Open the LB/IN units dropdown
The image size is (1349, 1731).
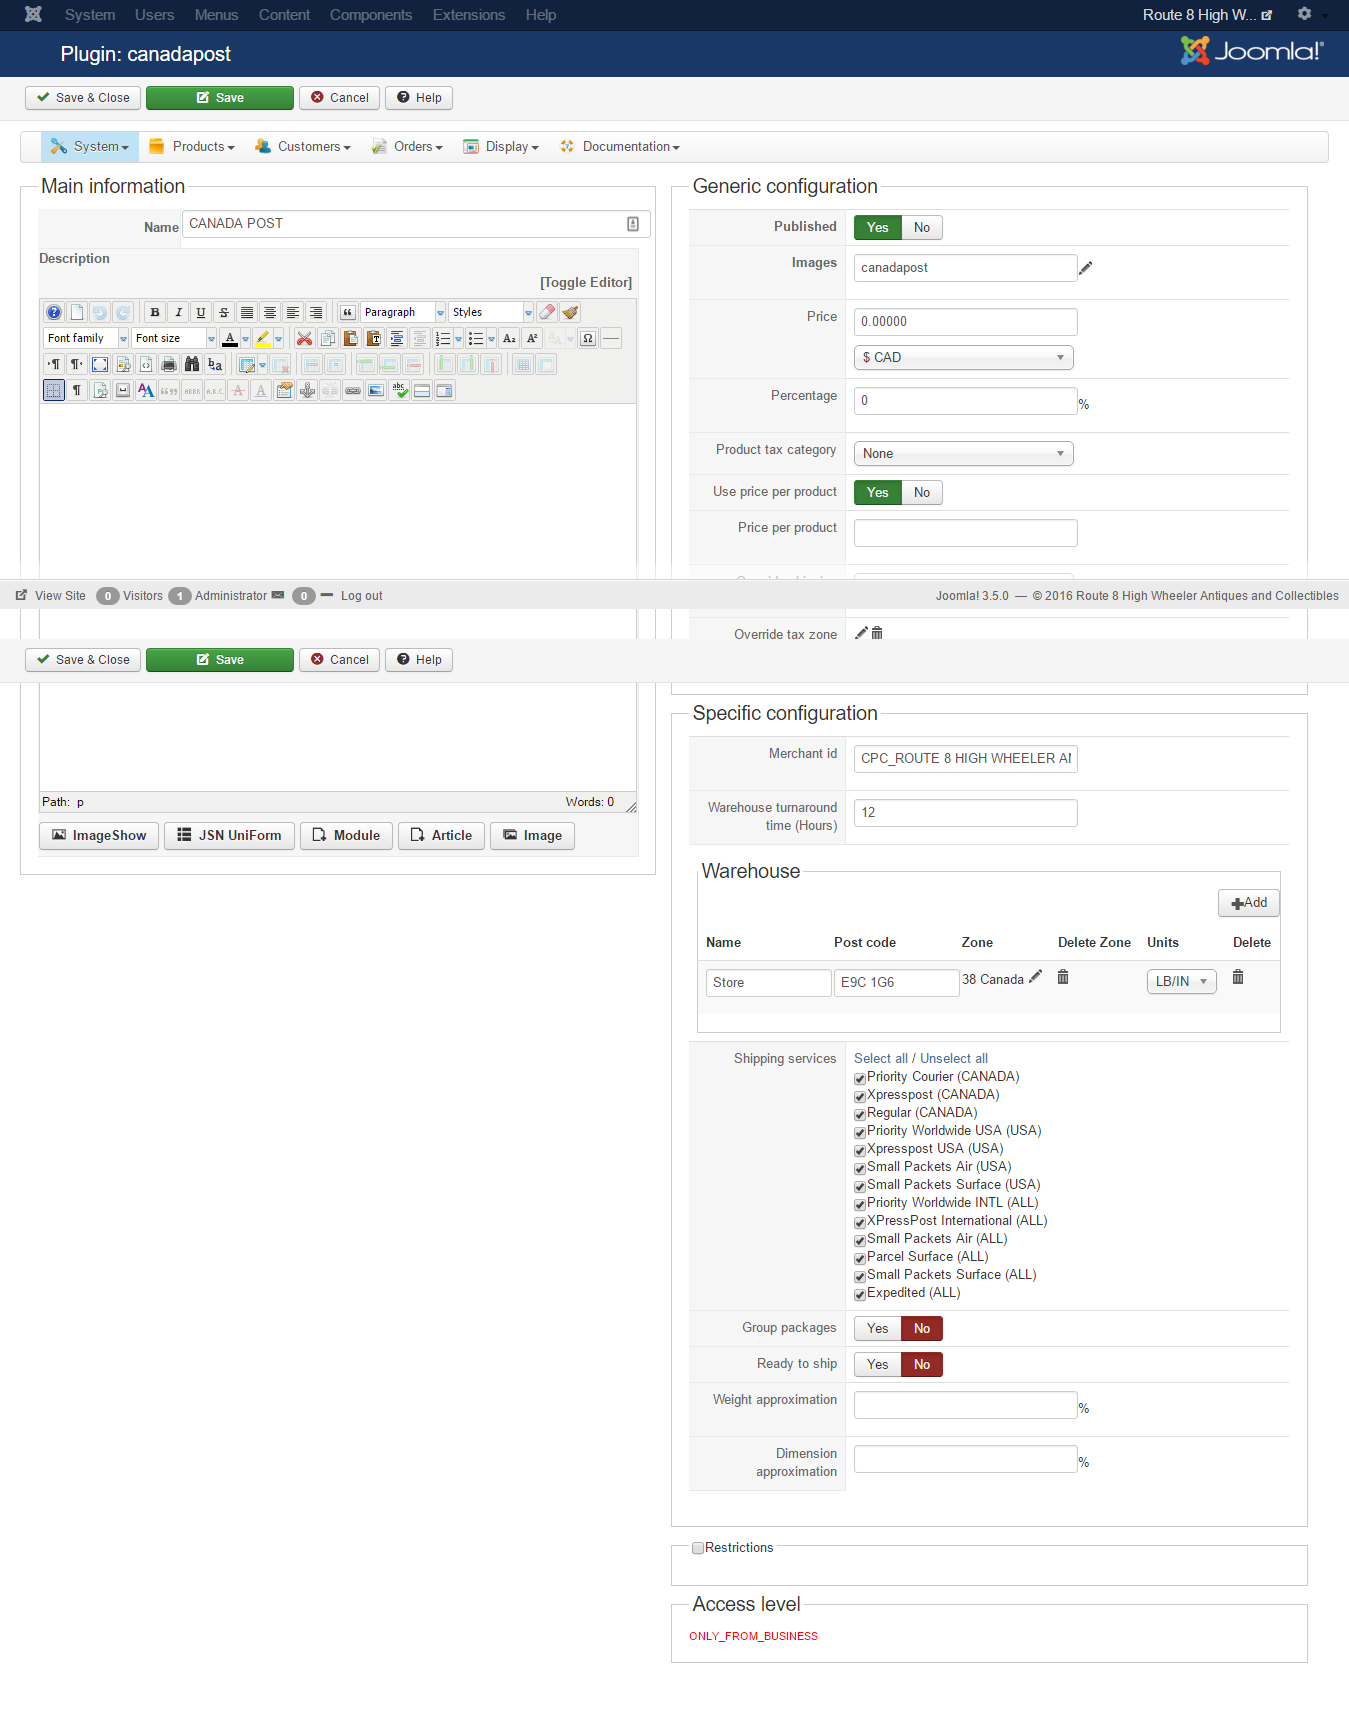click(1182, 982)
